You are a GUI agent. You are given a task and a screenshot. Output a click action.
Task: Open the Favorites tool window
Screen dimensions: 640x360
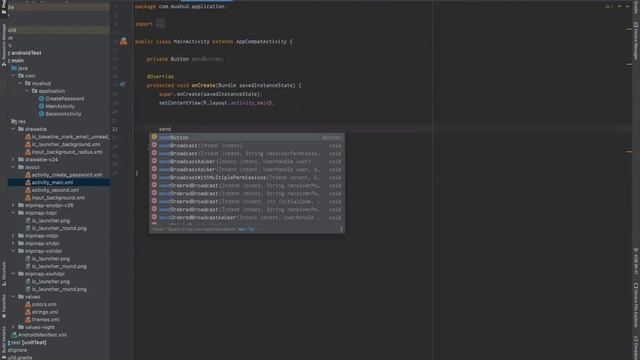pyautogui.click(x=4, y=306)
